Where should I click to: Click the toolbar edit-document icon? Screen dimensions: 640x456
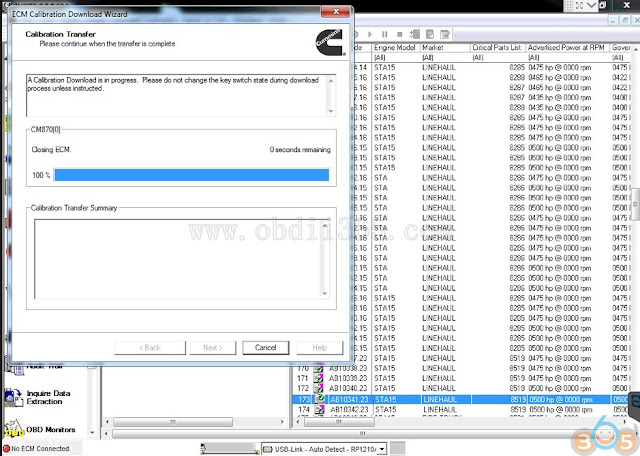(444, 35)
